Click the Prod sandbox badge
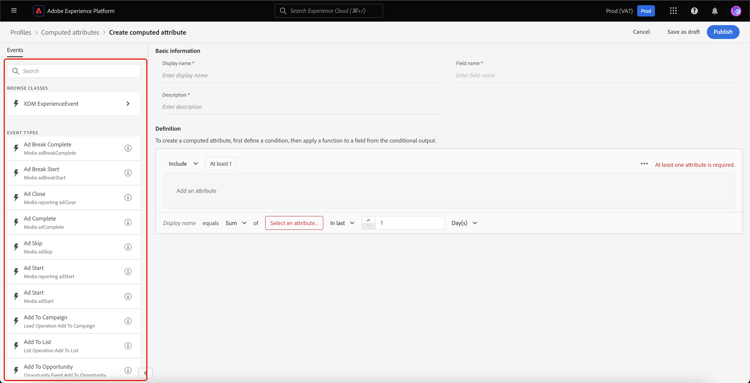Viewport: 750px width, 383px height. pyautogui.click(x=646, y=11)
